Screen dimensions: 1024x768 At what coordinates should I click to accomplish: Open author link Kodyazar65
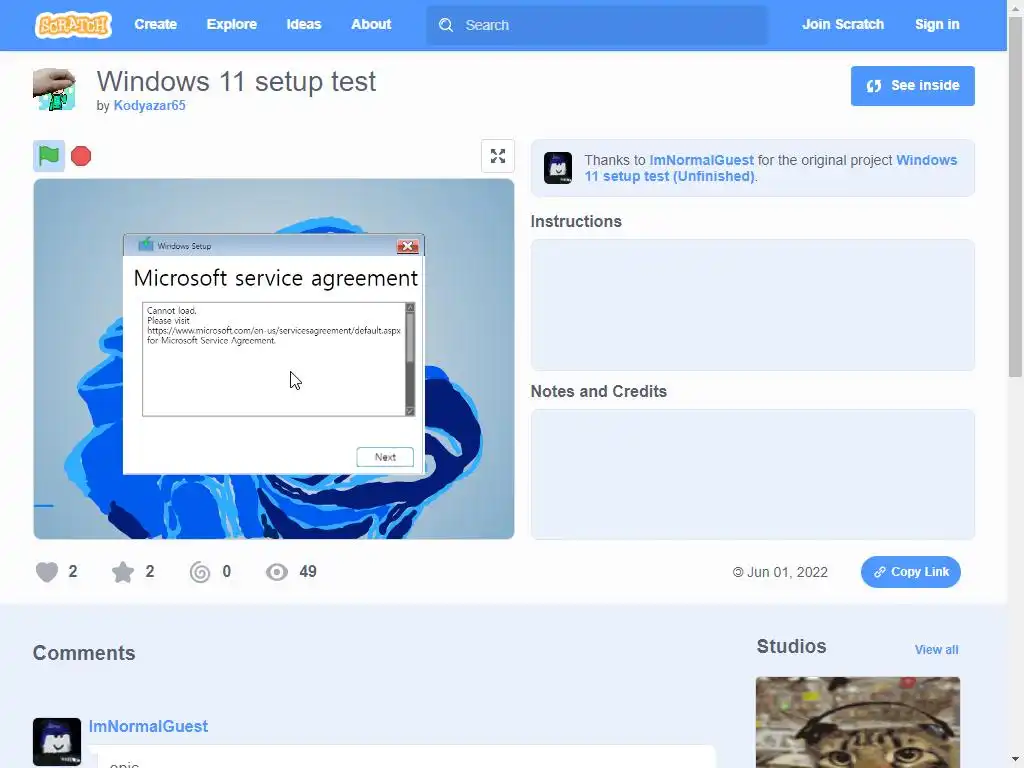[150, 105]
